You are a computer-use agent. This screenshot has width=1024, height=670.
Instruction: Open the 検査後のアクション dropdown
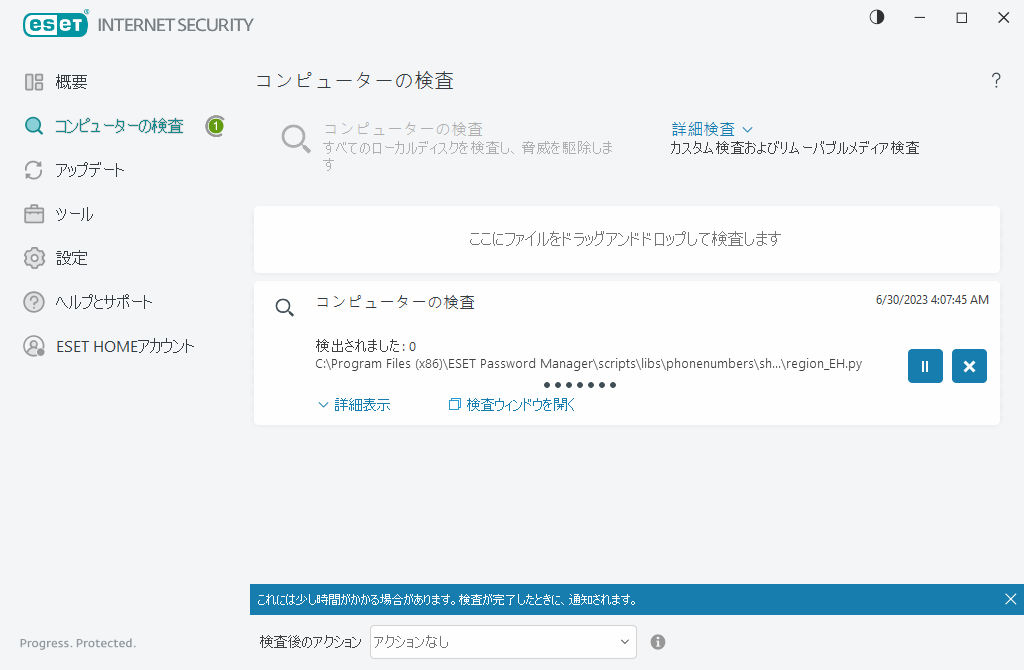[502, 641]
